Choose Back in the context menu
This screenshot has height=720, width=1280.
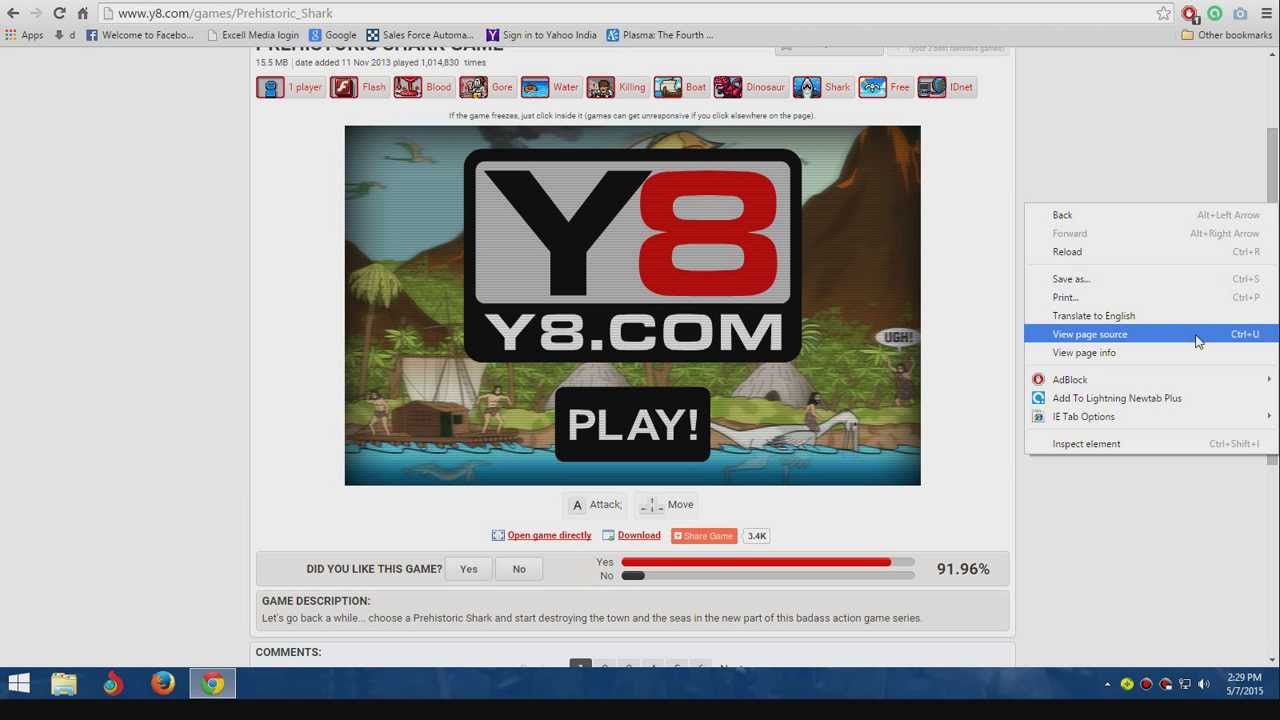(x=1152, y=215)
